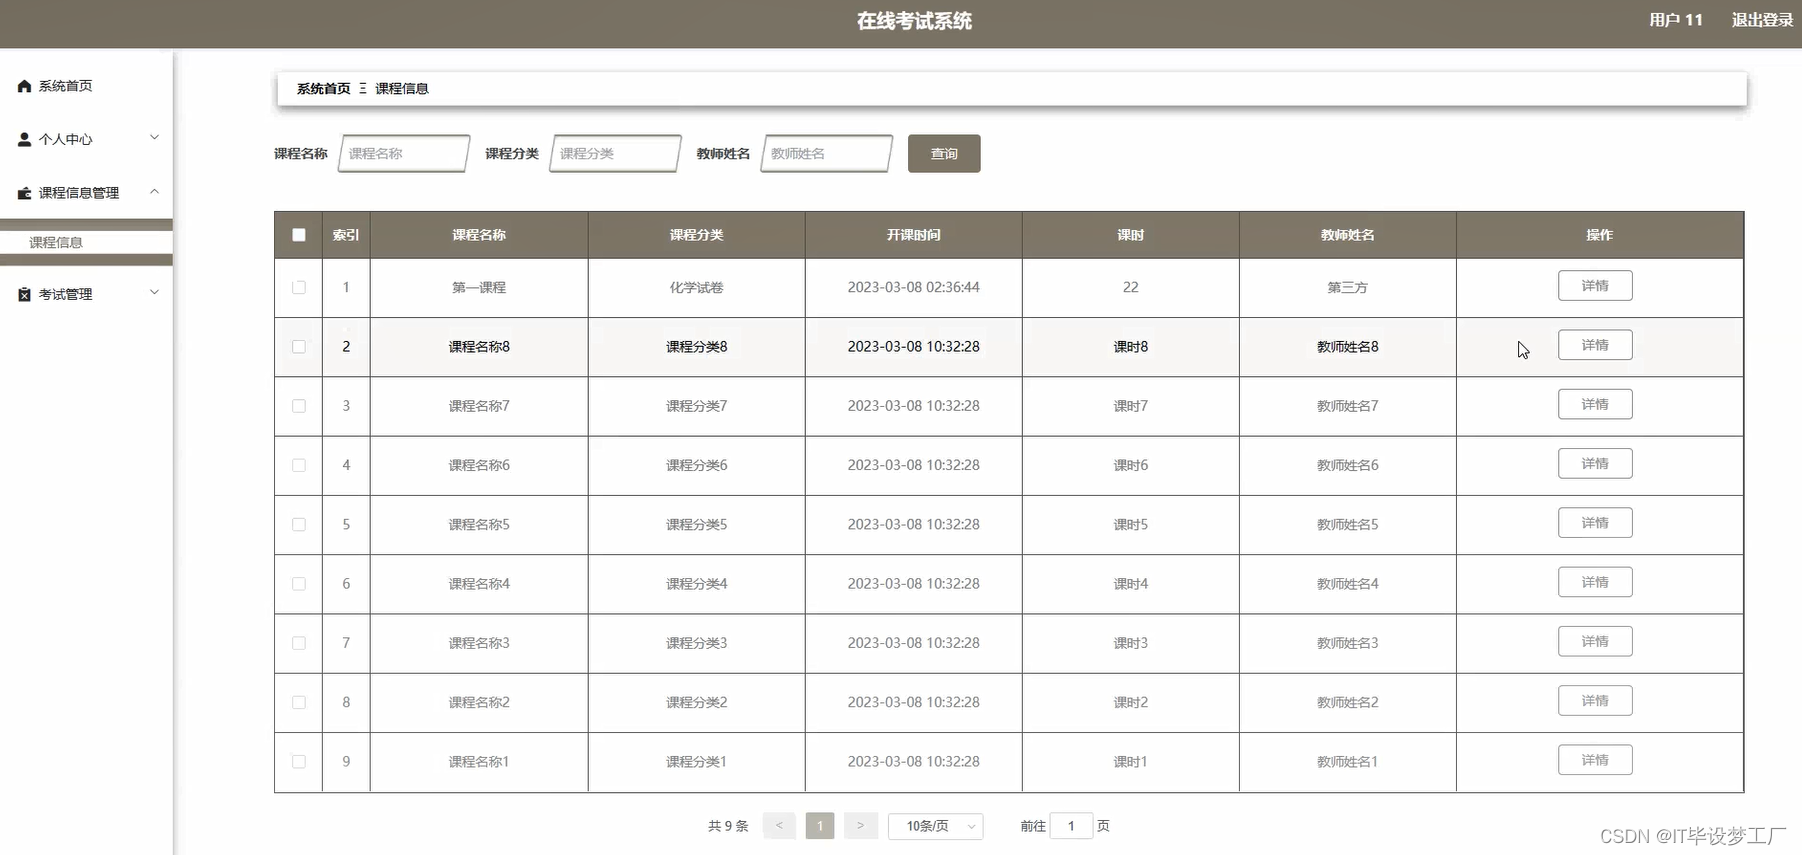Viewport: 1802px width, 855px height.
Task: Click the 教师姓名 column header
Action: tap(1347, 235)
